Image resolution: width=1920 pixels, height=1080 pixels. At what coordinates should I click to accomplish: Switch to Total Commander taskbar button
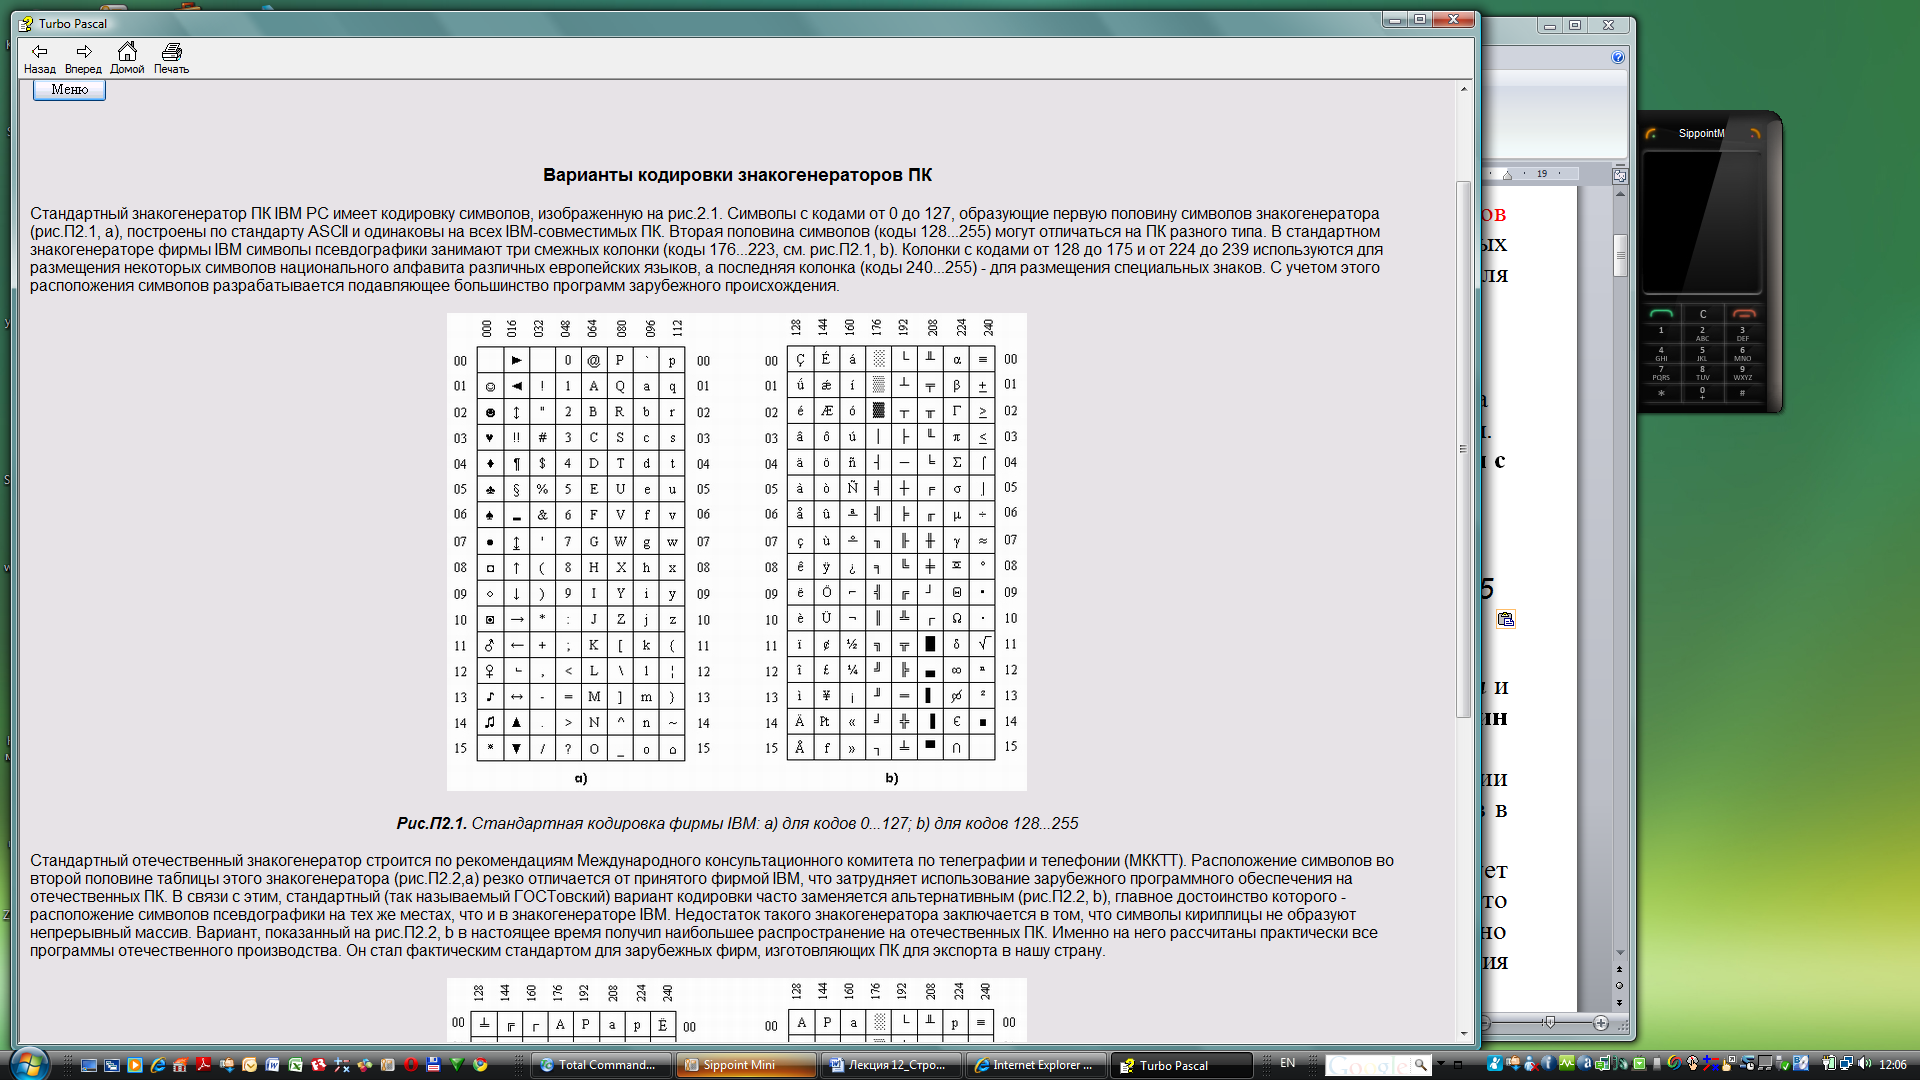click(x=600, y=1065)
